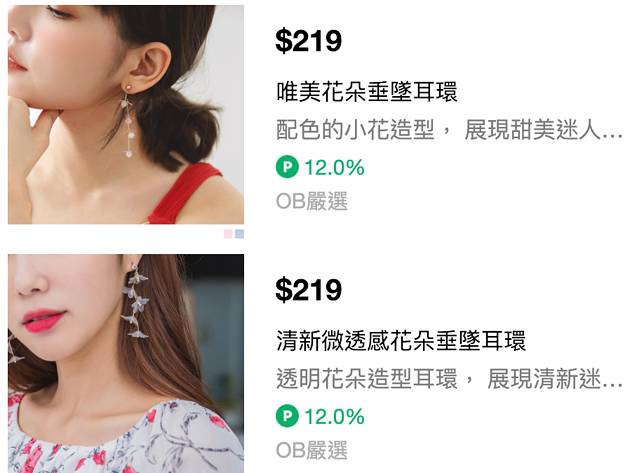This screenshot has width=644, height=473.
Task: Click the pink dangling earring in first photo
Action: coord(128,121)
